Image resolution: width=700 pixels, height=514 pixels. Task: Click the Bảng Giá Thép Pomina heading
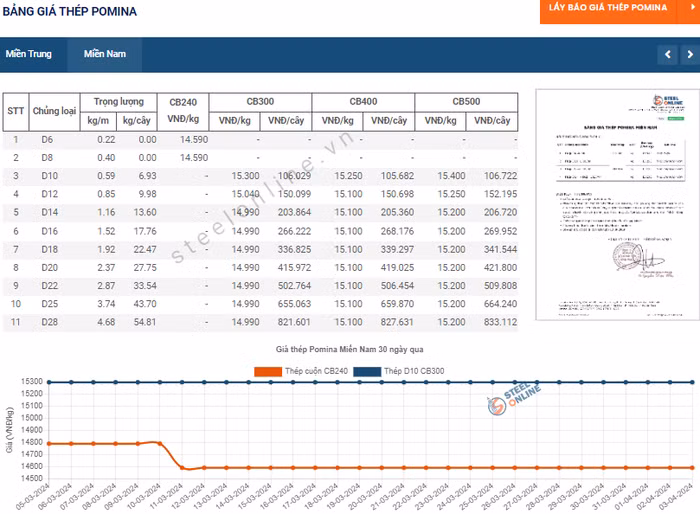tap(70, 12)
